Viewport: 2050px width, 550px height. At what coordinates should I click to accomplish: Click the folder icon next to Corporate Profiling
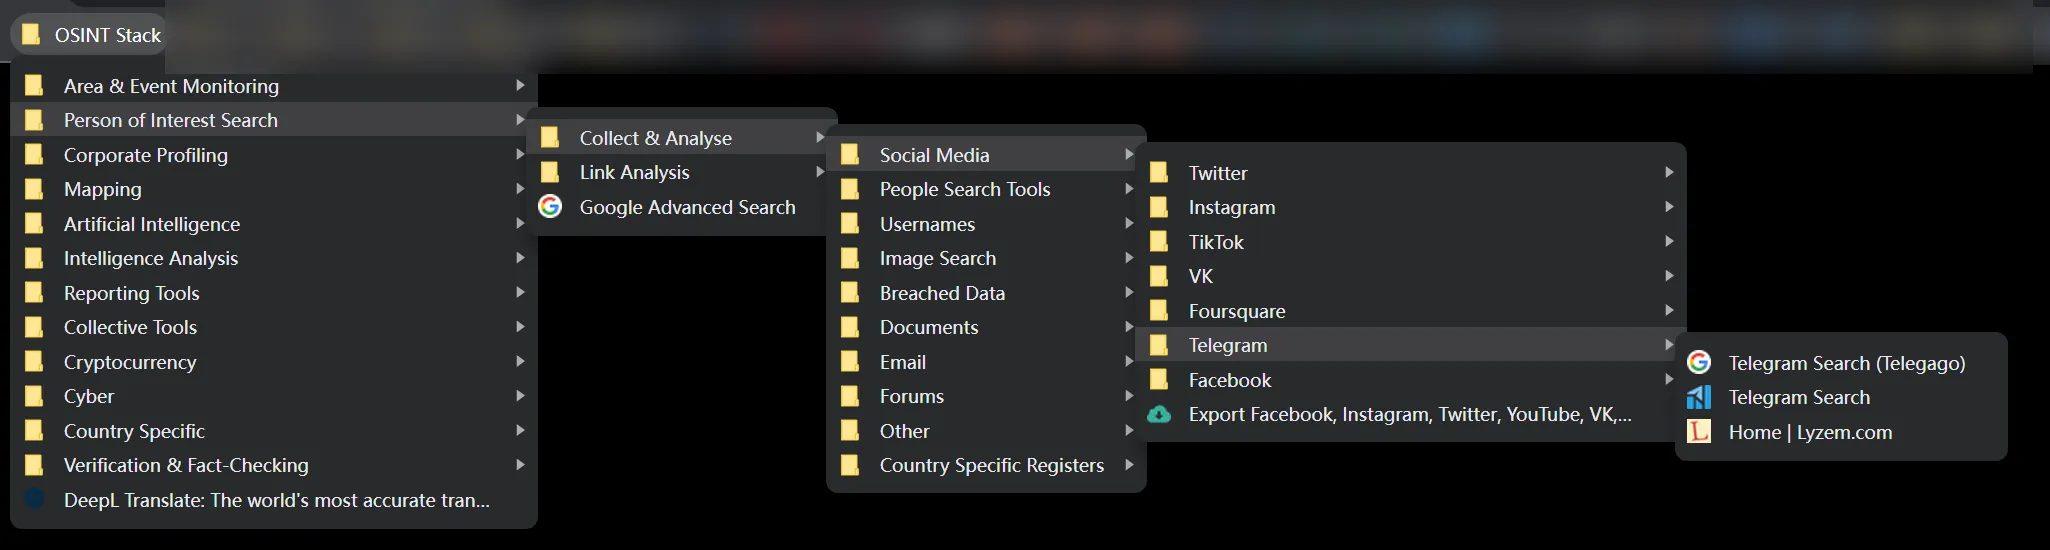tap(34, 154)
